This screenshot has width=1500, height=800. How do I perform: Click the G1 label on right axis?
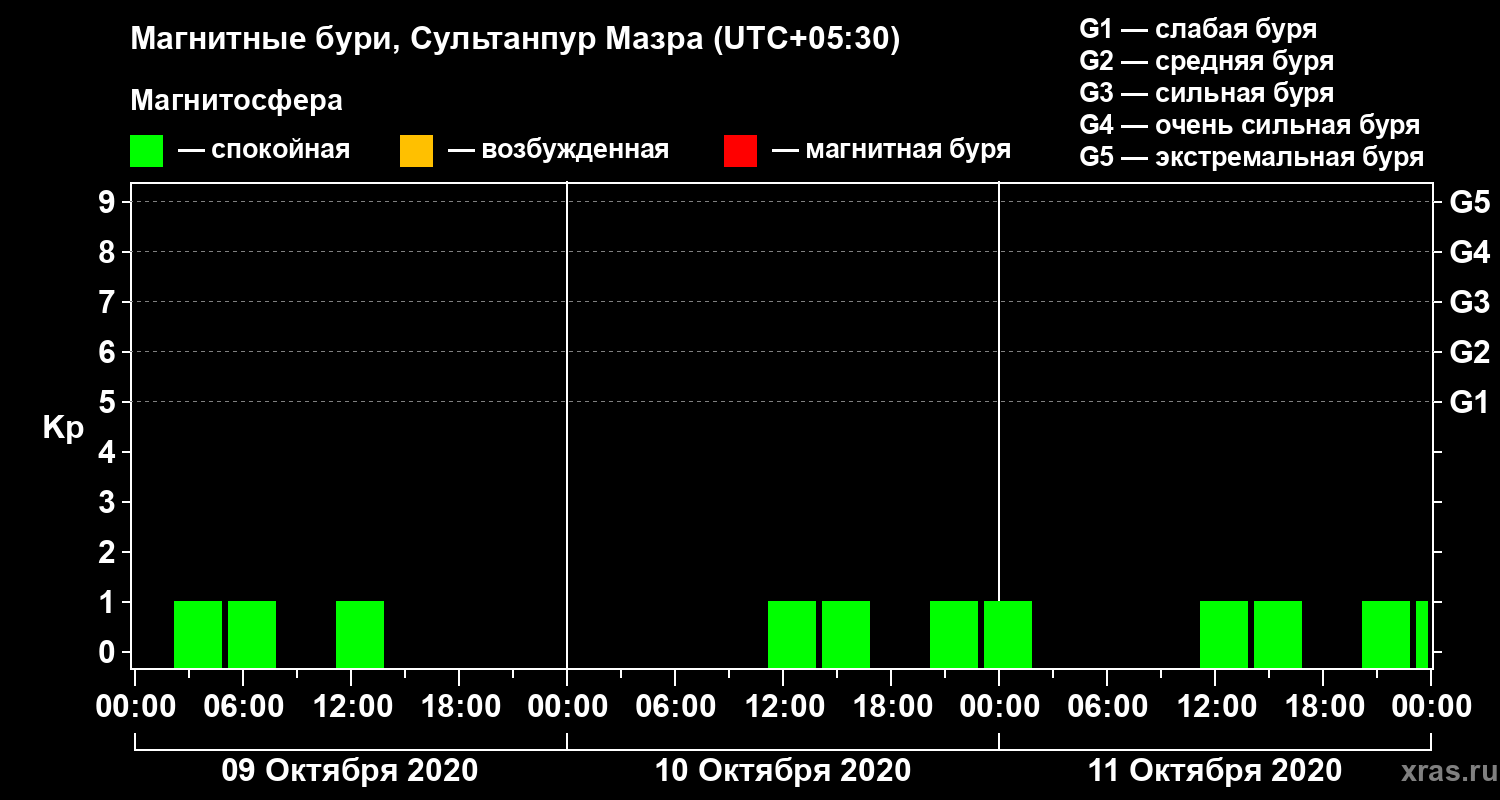click(1469, 403)
